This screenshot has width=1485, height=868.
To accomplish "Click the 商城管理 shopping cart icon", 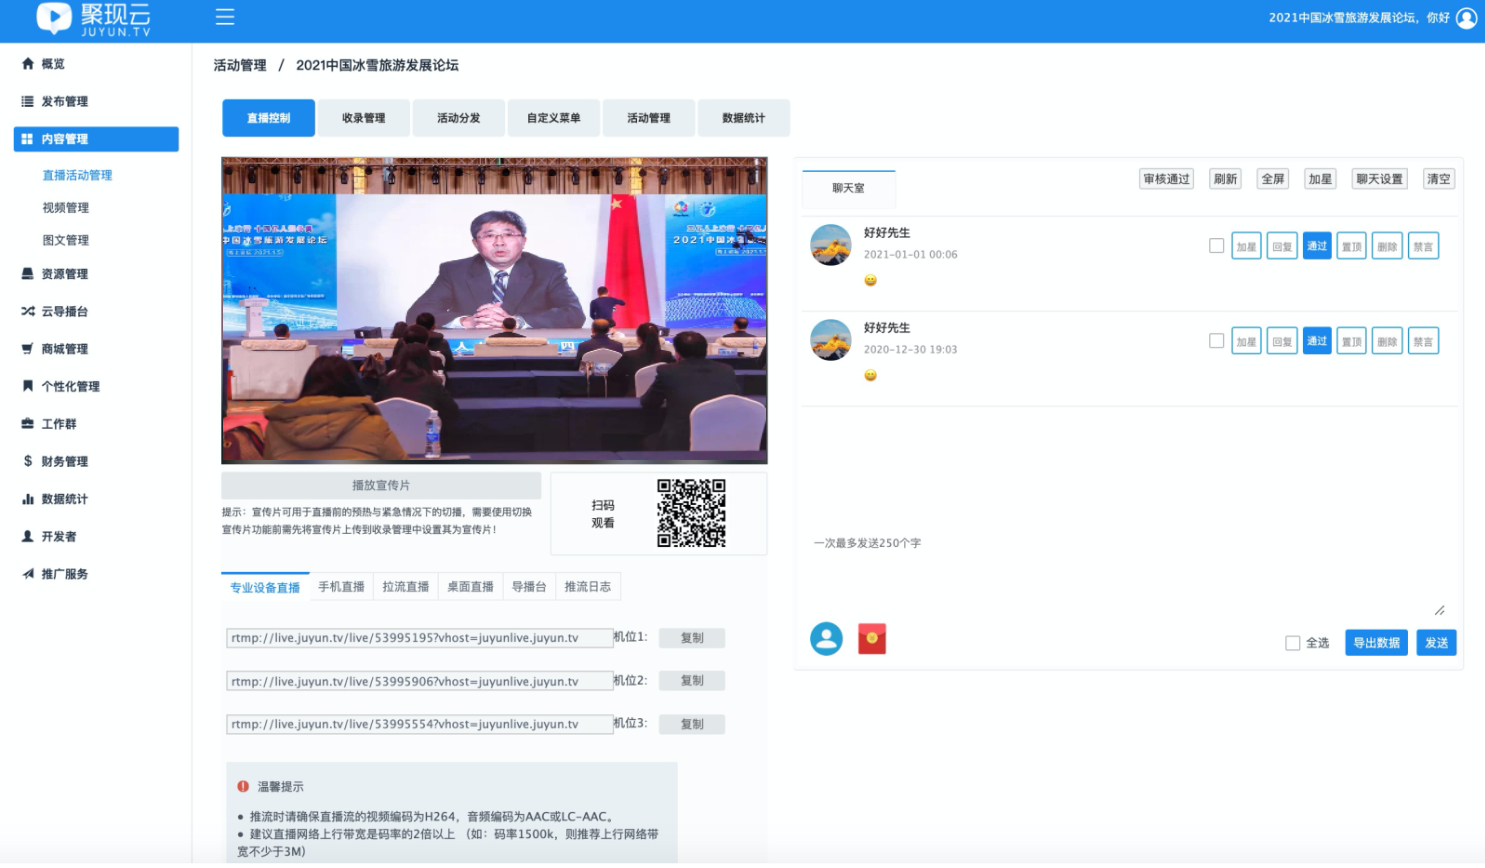I will (28, 349).
